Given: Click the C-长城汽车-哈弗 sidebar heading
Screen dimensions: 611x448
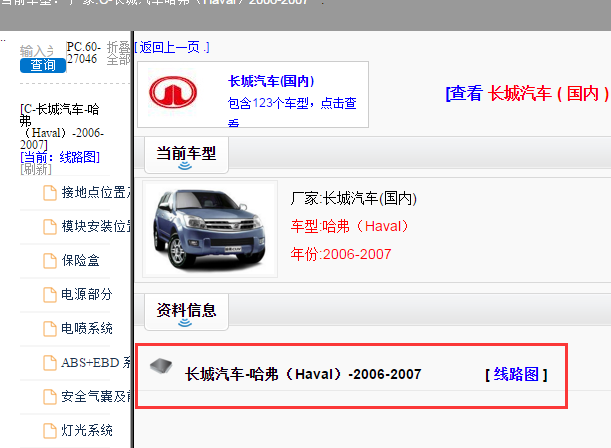Looking at the screenshot, I should (x=60, y=127).
